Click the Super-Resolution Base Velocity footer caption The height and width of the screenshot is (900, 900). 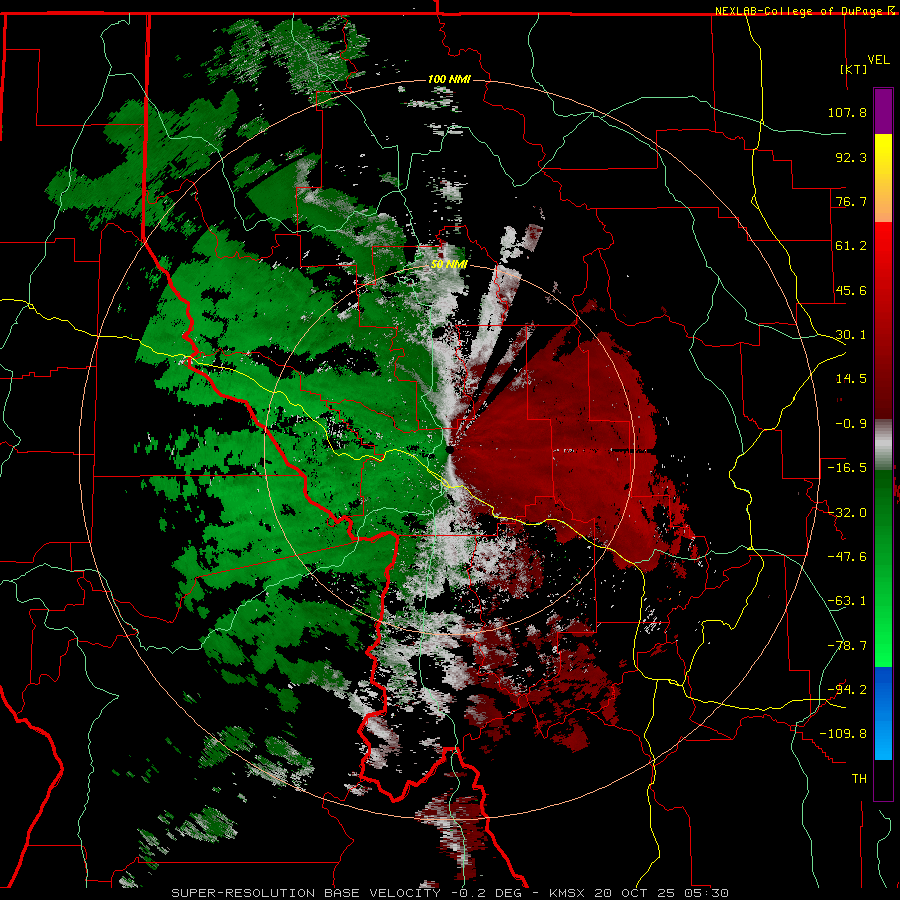coord(450,893)
